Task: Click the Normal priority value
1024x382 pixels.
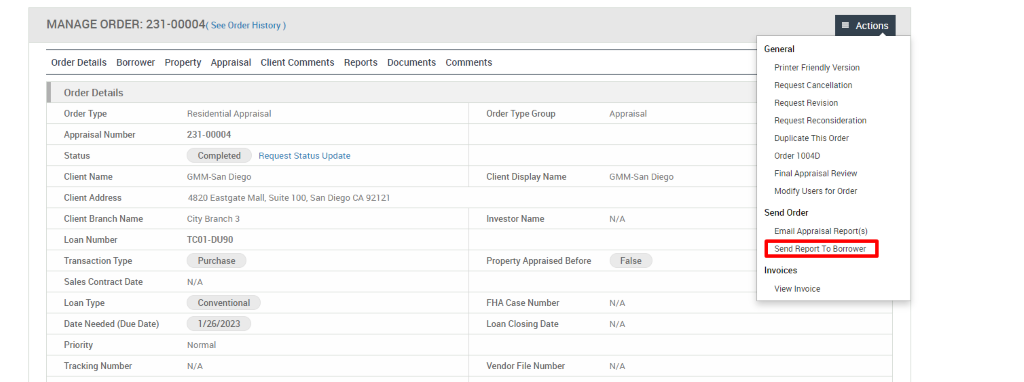Action: tap(202, 345)
